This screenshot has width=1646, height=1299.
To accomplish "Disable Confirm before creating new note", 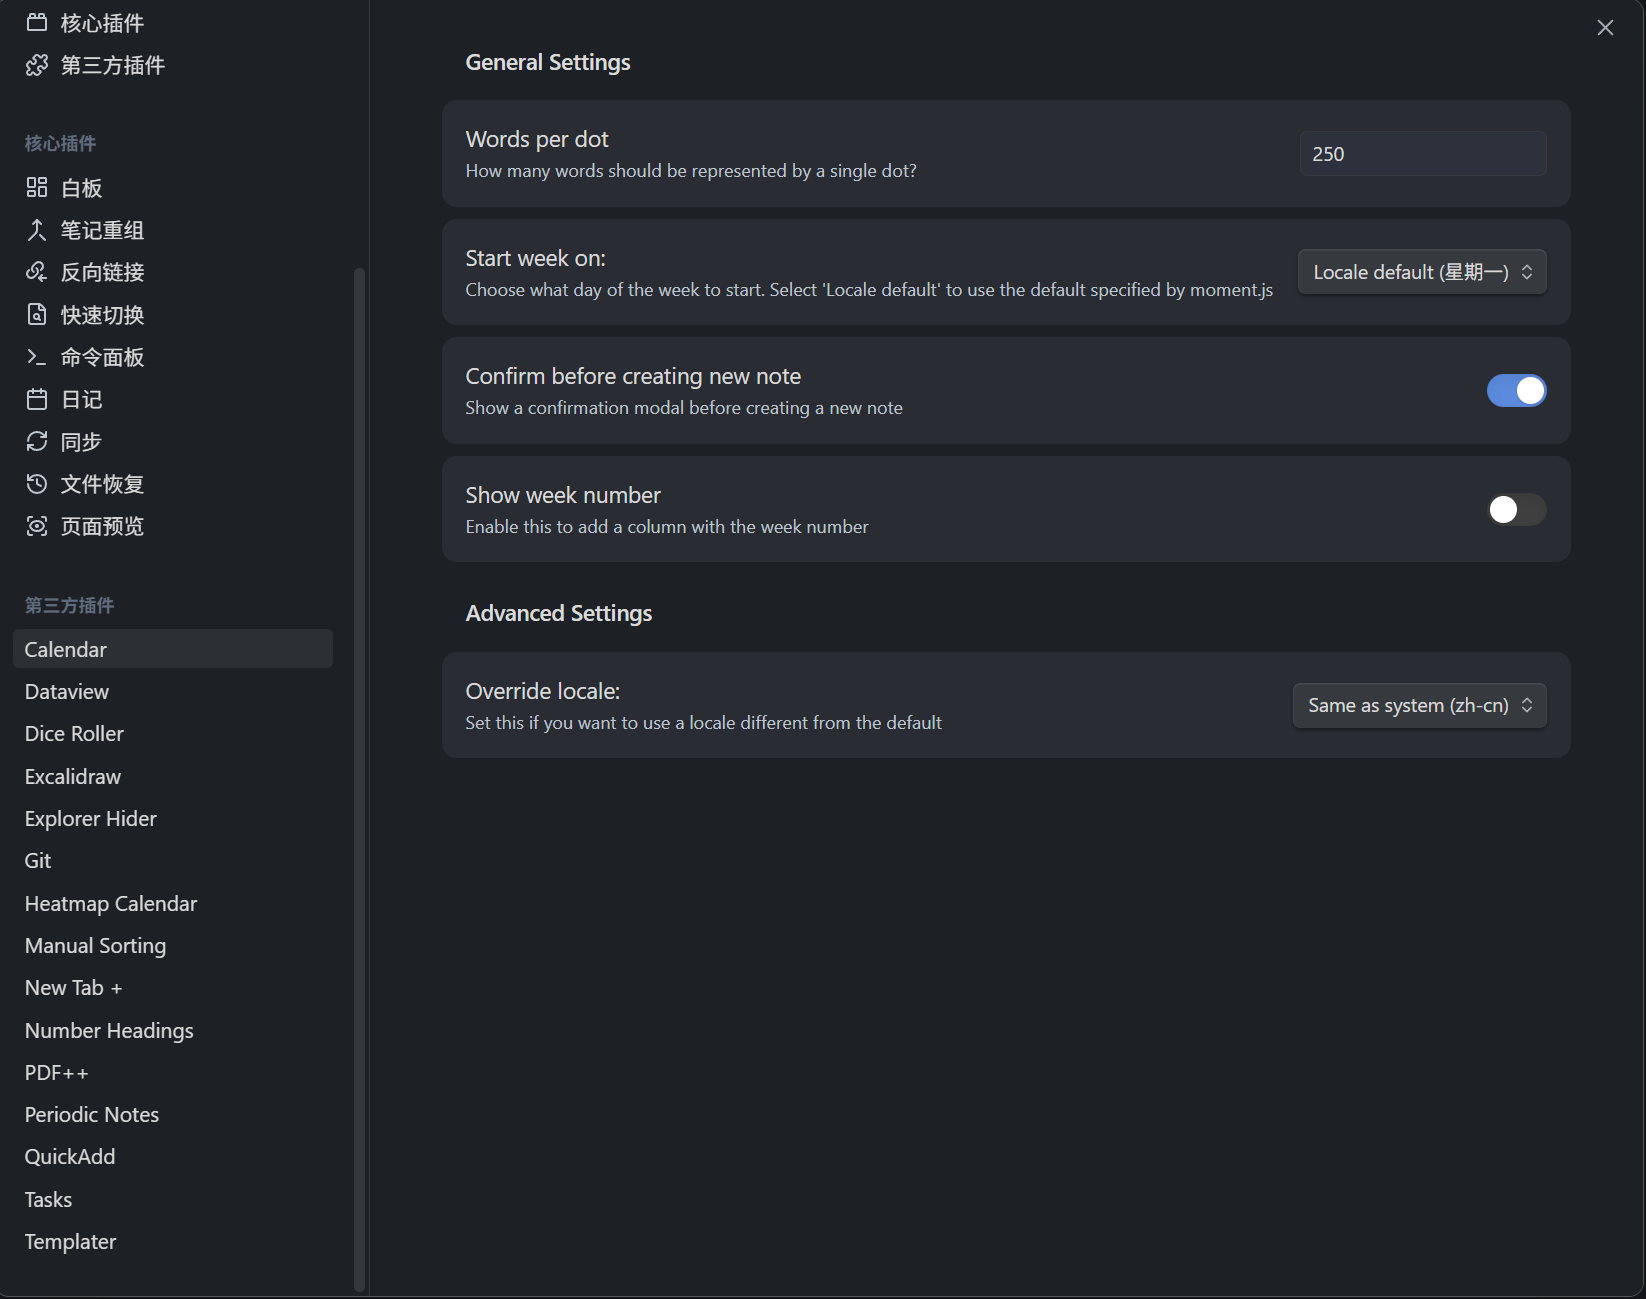I will click(x=1516, y=391).
